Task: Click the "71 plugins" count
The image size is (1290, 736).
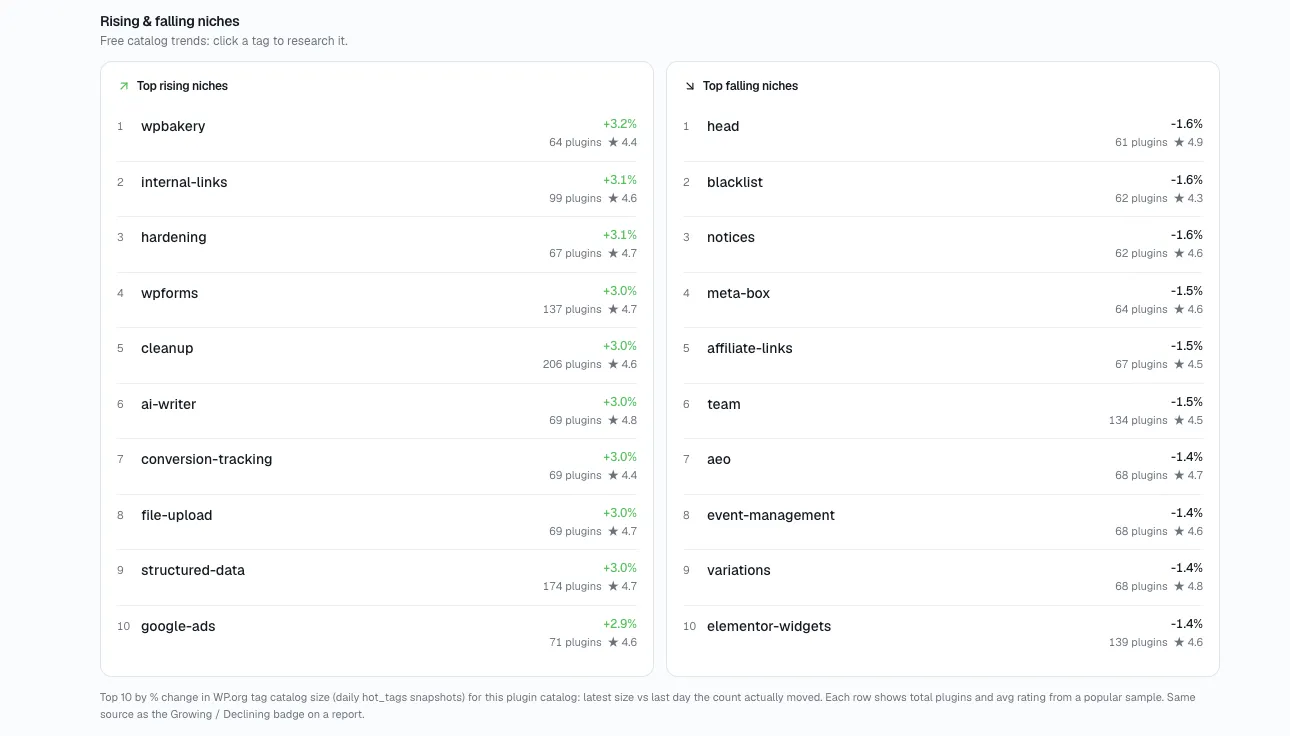Action: (575, 642)
